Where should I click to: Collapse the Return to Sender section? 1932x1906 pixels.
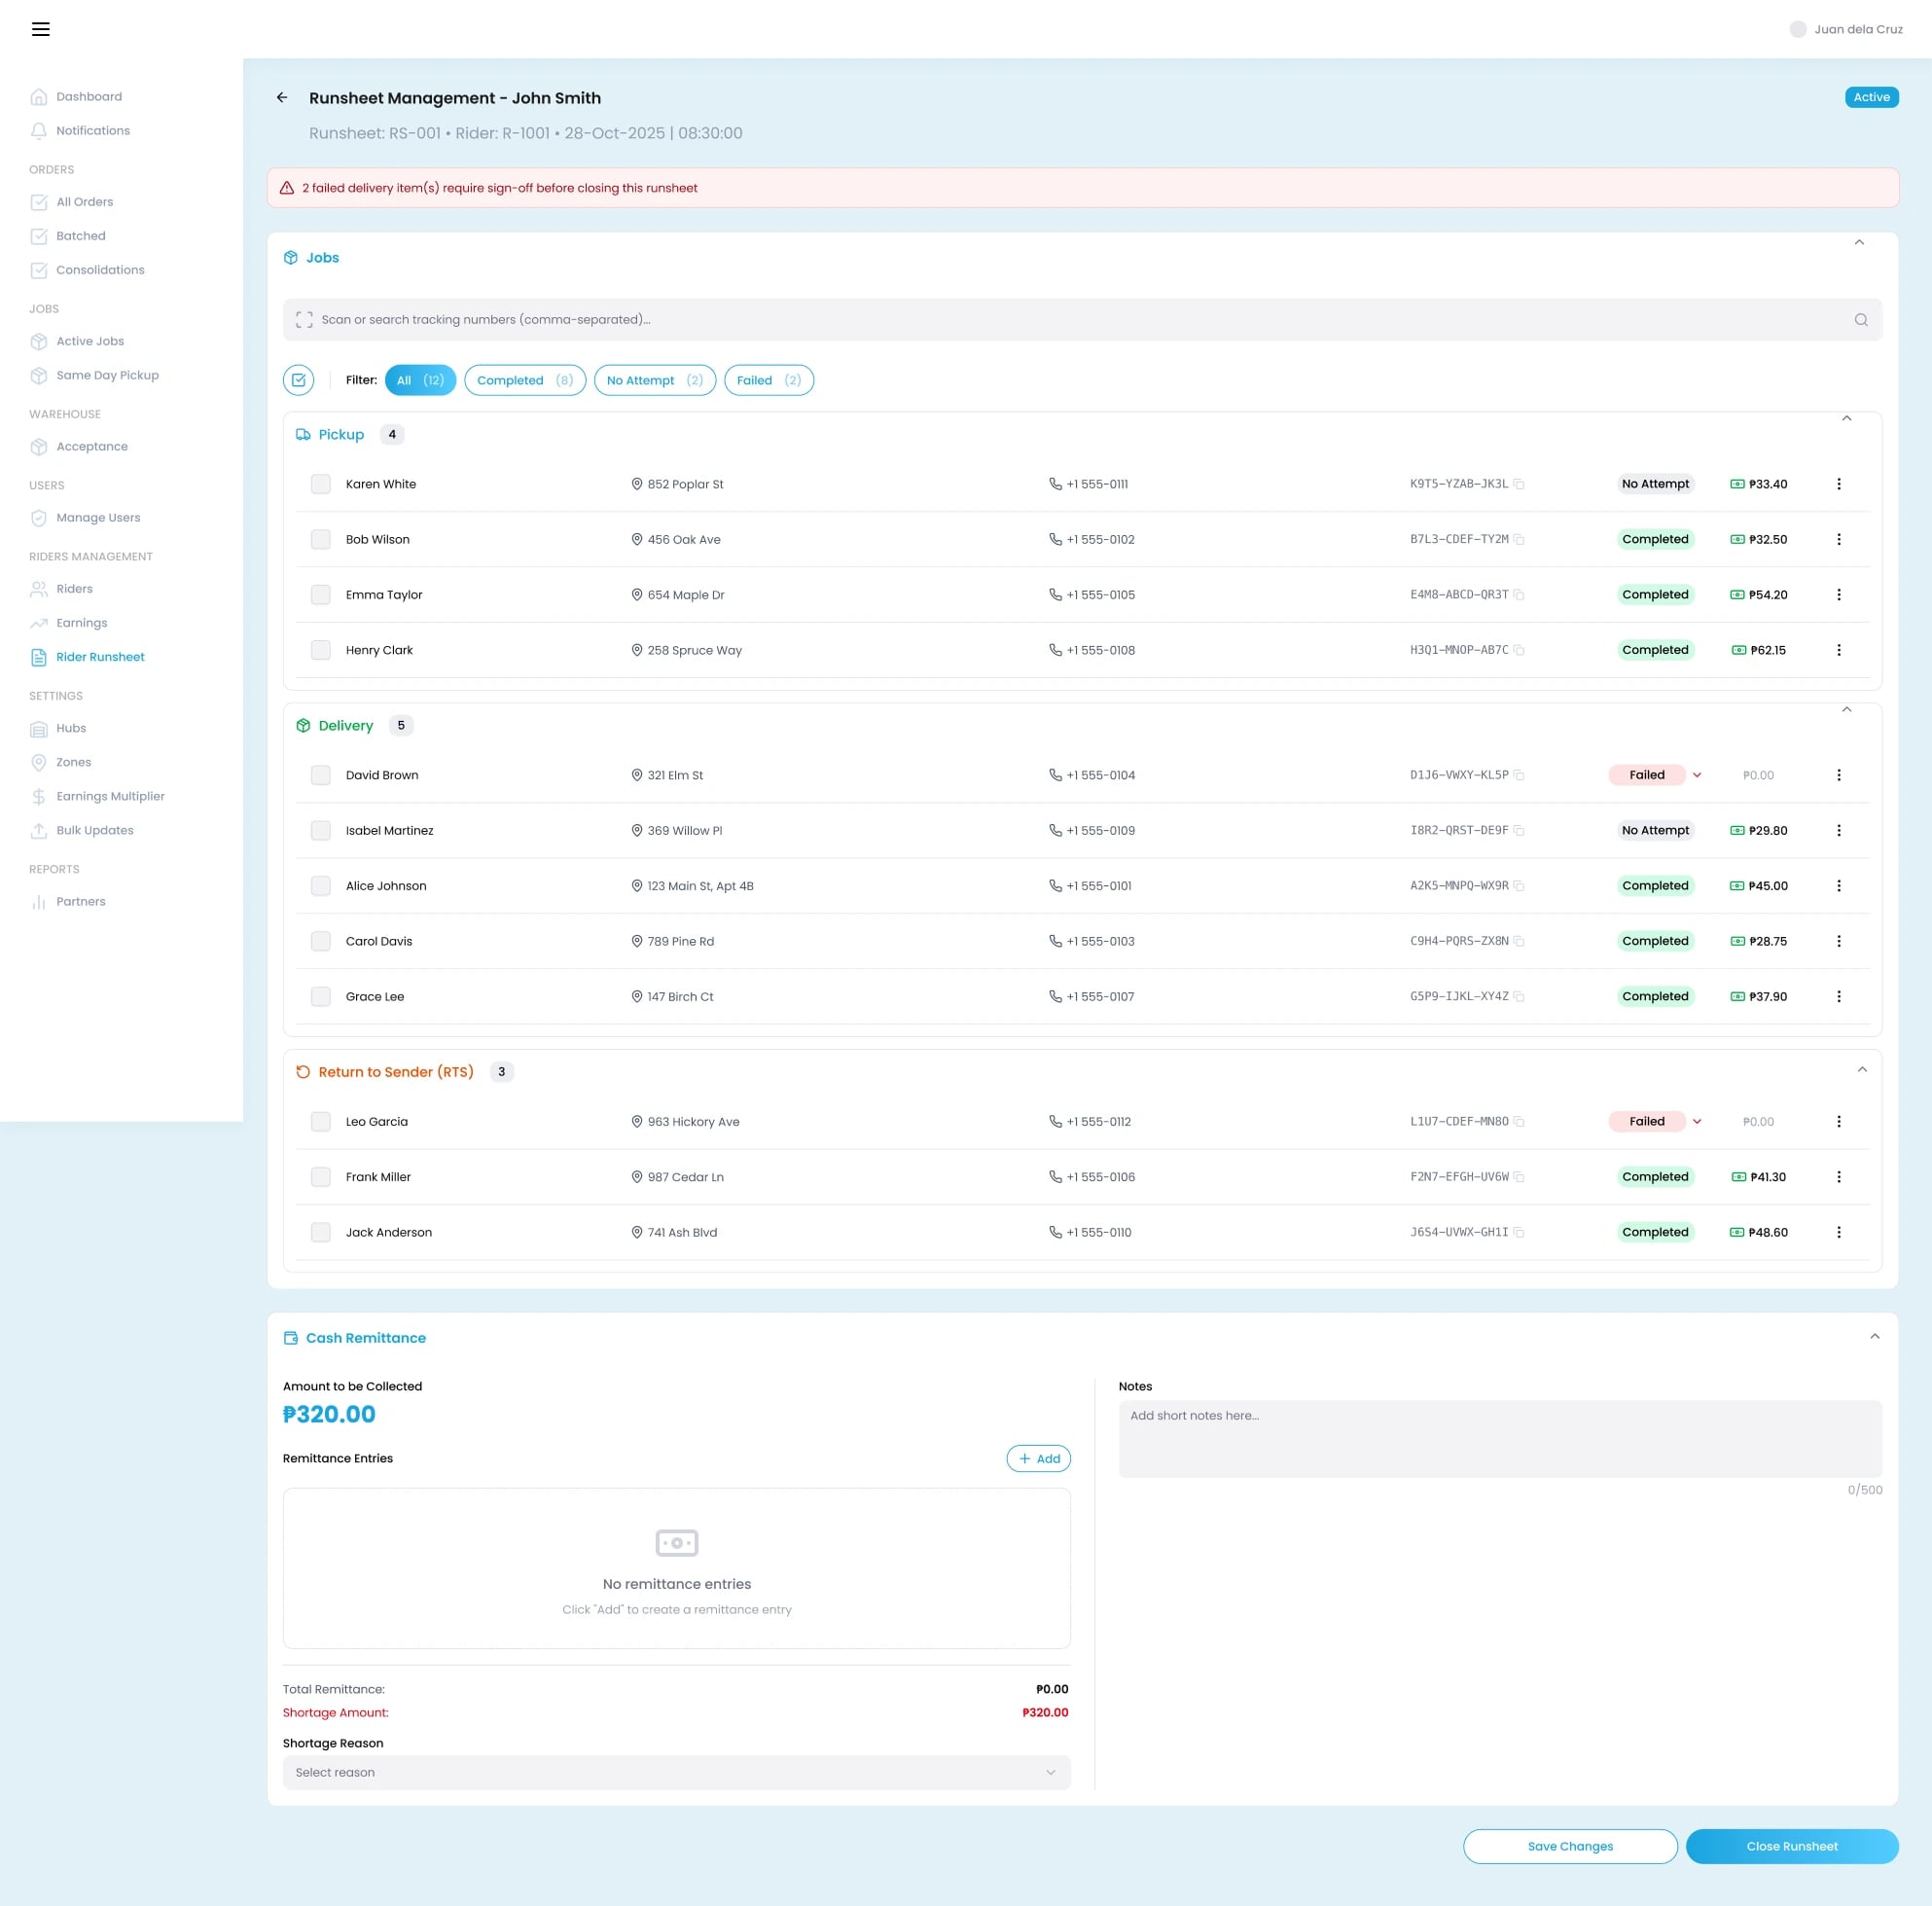pyautogui.click(x=1862, y=1069)
